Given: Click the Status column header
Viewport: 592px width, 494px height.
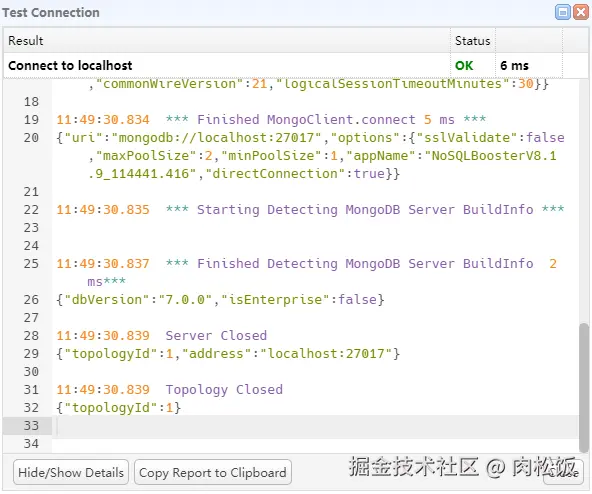Looking at the screenshot, I should click(x=472, y=40).
